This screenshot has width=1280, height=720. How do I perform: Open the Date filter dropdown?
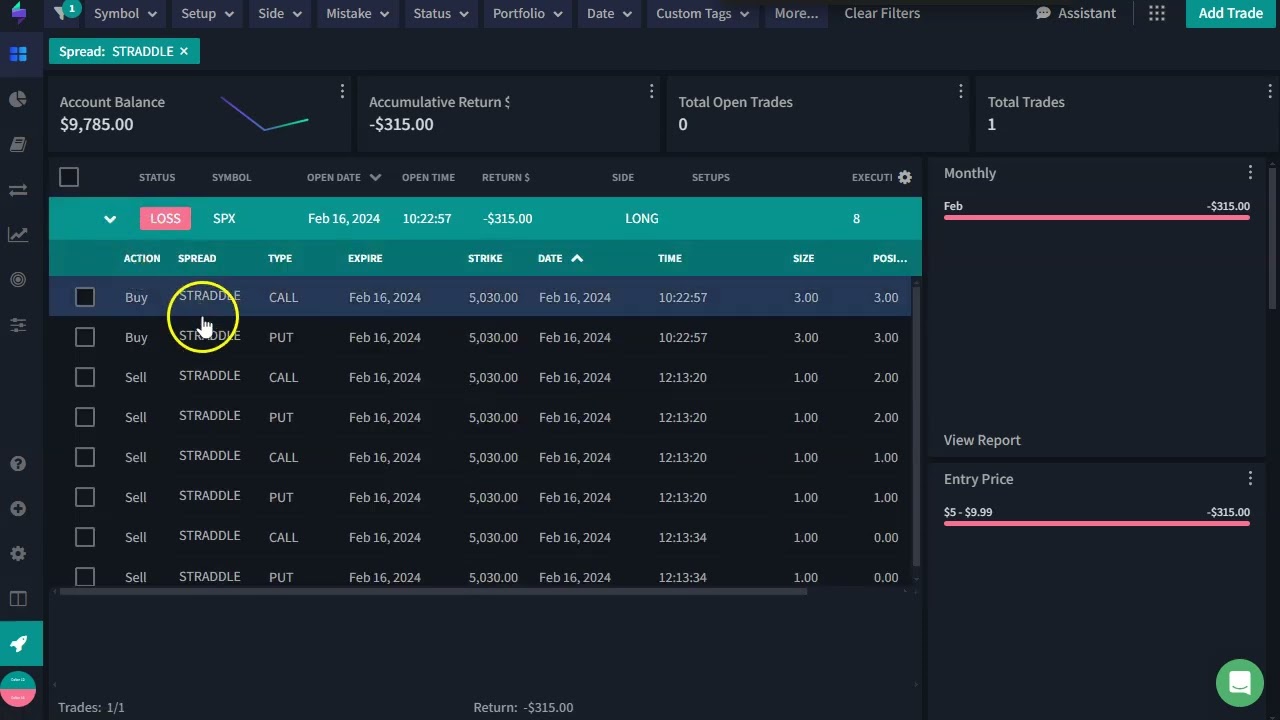click(x=610, y=13)
